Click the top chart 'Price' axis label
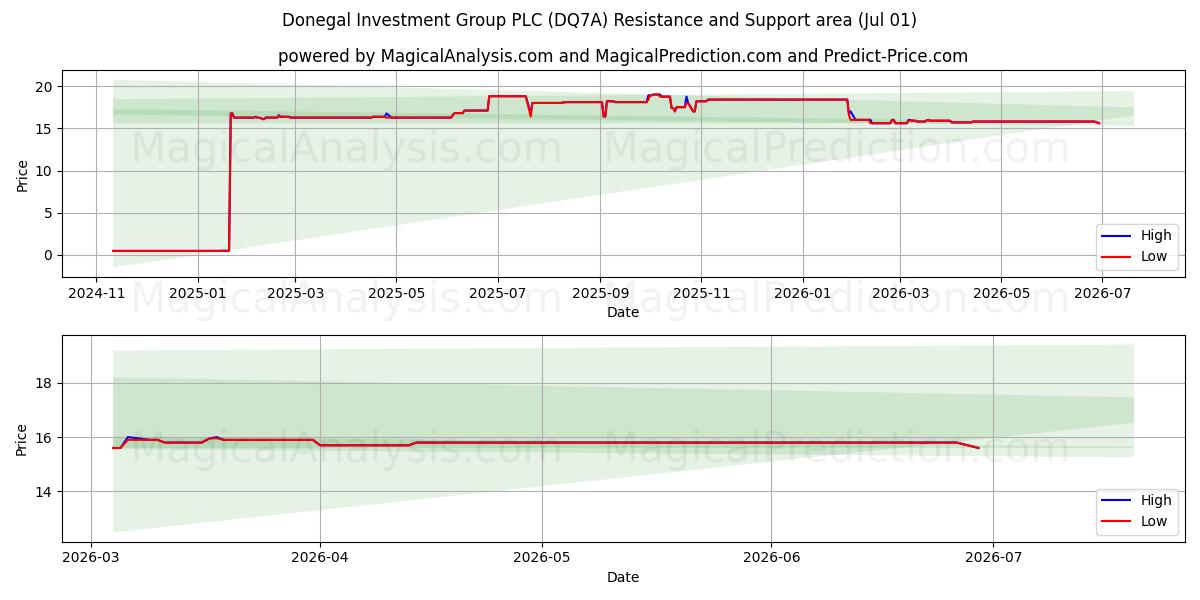 (x=22, y=174)
